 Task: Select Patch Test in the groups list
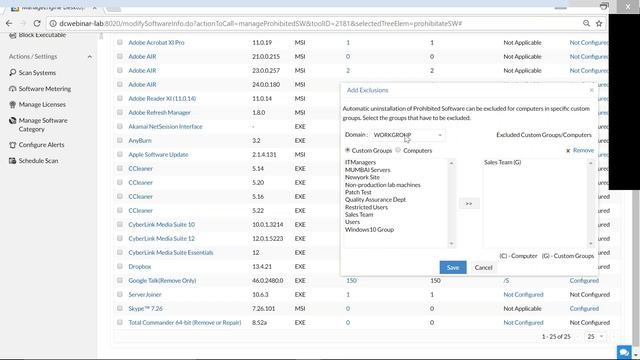click(358, 192)
